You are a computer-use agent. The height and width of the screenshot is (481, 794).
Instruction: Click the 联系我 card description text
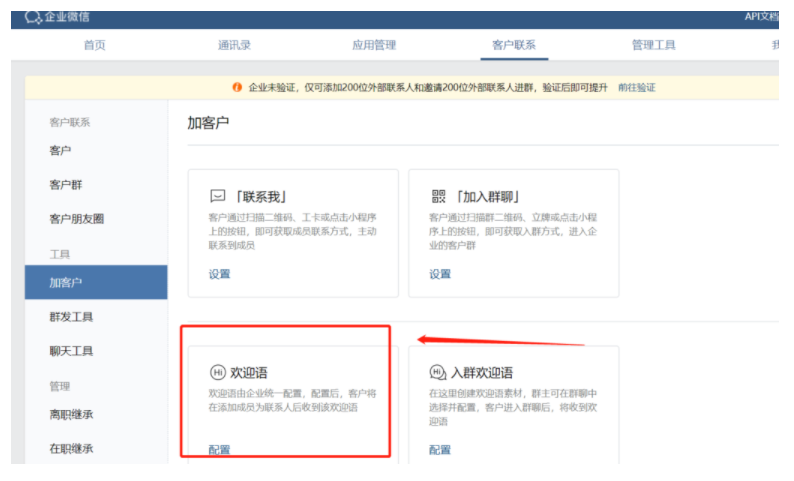coord(292,231)
